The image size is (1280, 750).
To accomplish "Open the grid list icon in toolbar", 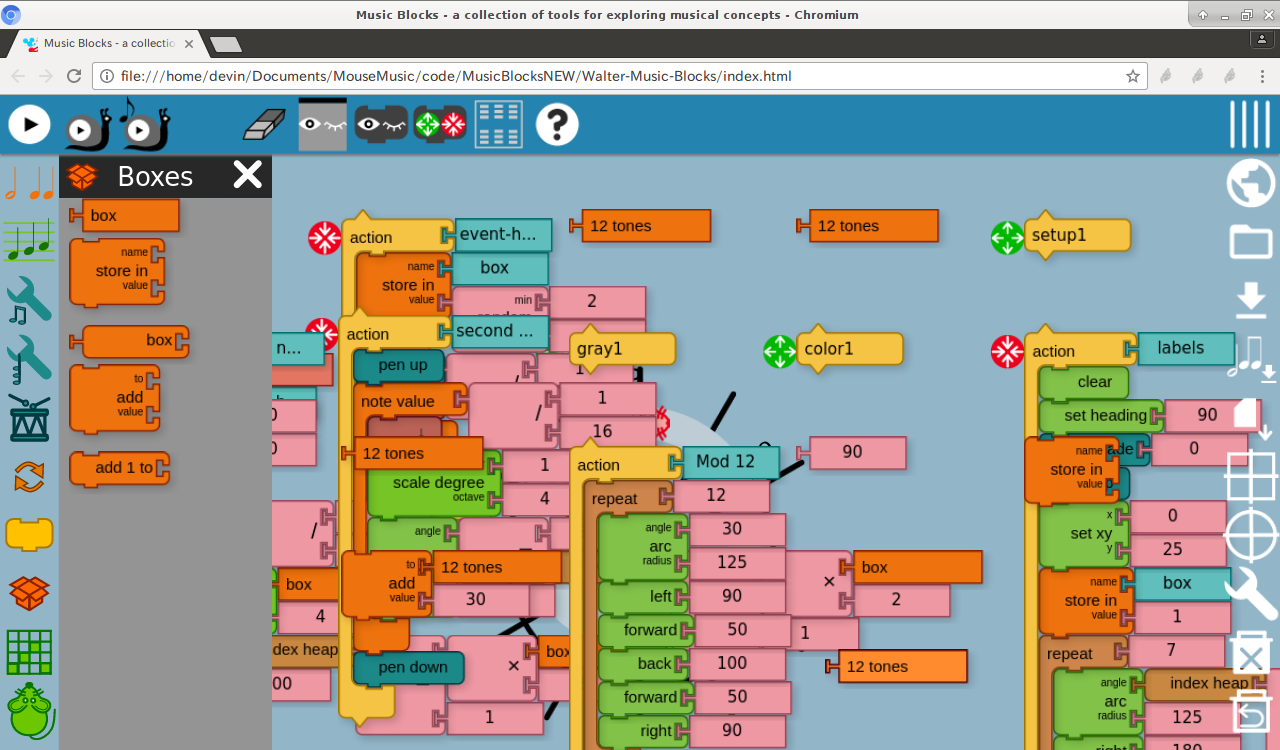I will point(498,124).
